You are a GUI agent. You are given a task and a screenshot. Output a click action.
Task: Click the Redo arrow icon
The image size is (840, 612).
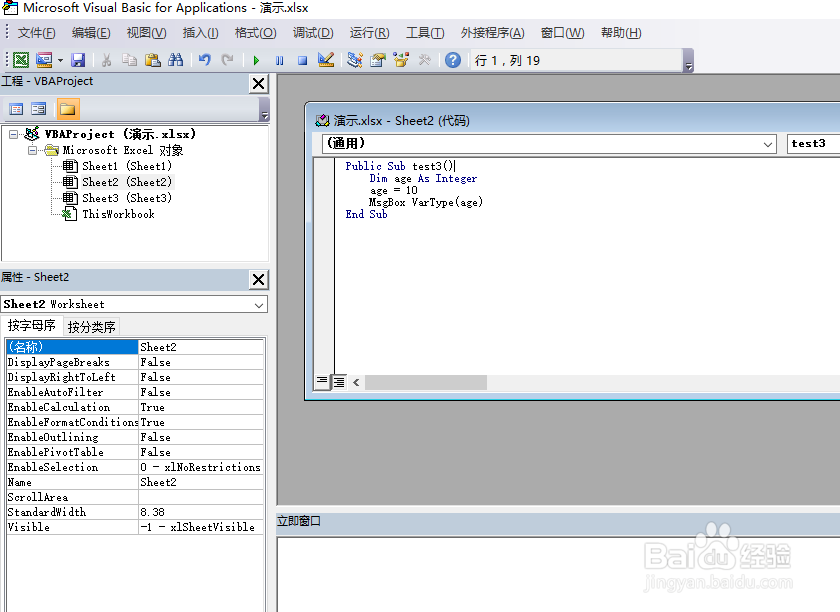[x=228, y=60]
